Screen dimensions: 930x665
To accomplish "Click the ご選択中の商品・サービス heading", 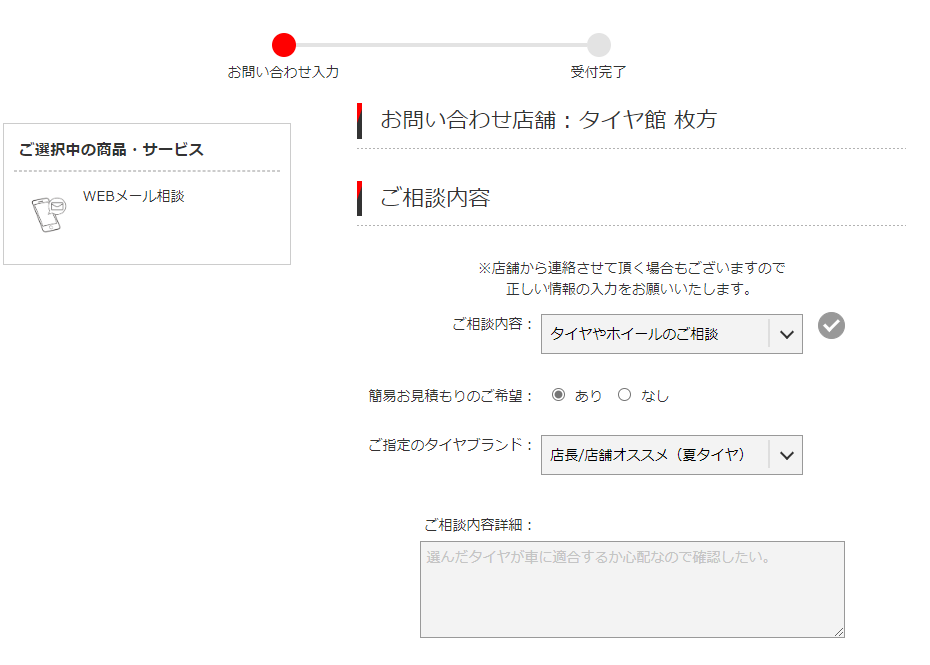I will [x=111, y=150].
